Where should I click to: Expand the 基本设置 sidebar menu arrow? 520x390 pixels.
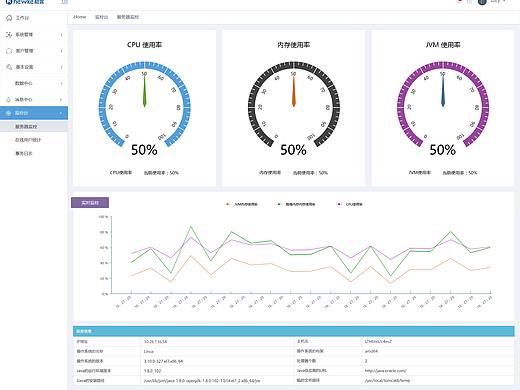click(x=61, y=67)
